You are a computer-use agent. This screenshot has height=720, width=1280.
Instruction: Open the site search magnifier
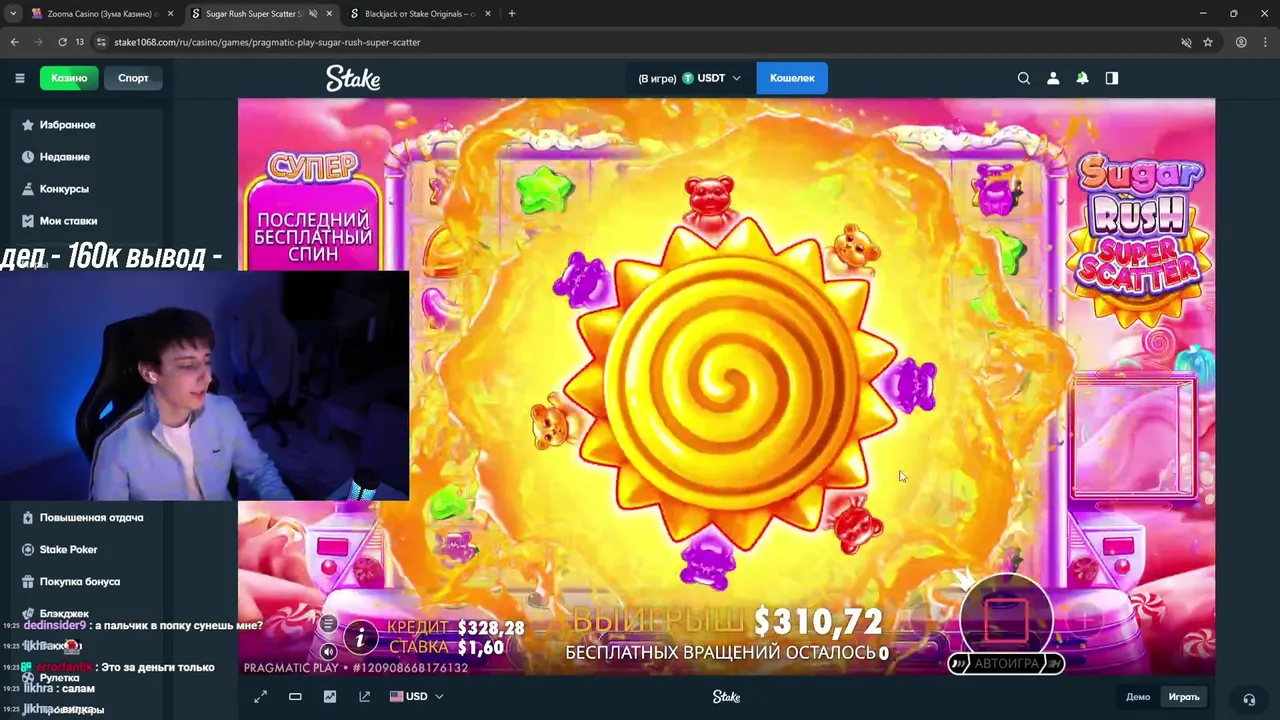(1023, 78)
